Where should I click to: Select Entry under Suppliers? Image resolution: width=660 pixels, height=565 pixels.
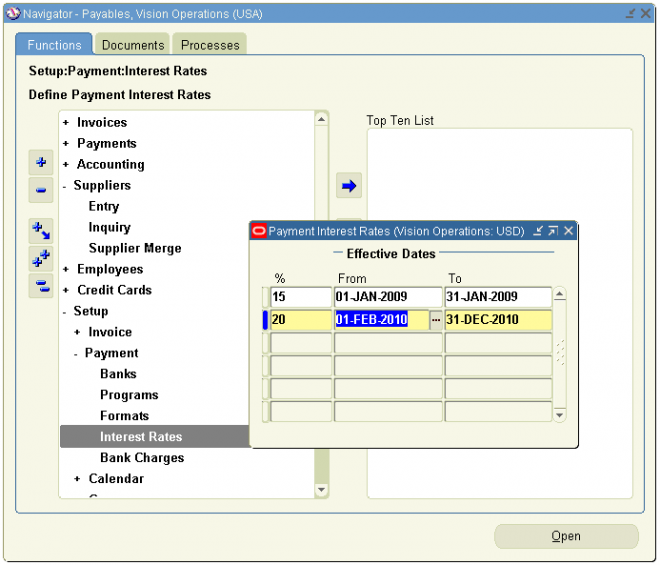tap(104, 206)
